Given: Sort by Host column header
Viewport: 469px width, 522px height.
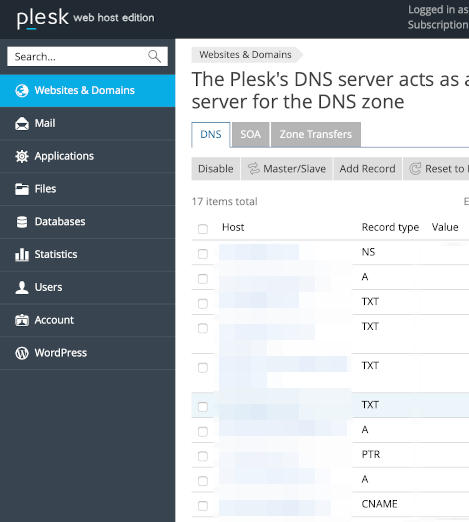Looking at the screenshot, I should pyautogui.click(x=233, y=227).
